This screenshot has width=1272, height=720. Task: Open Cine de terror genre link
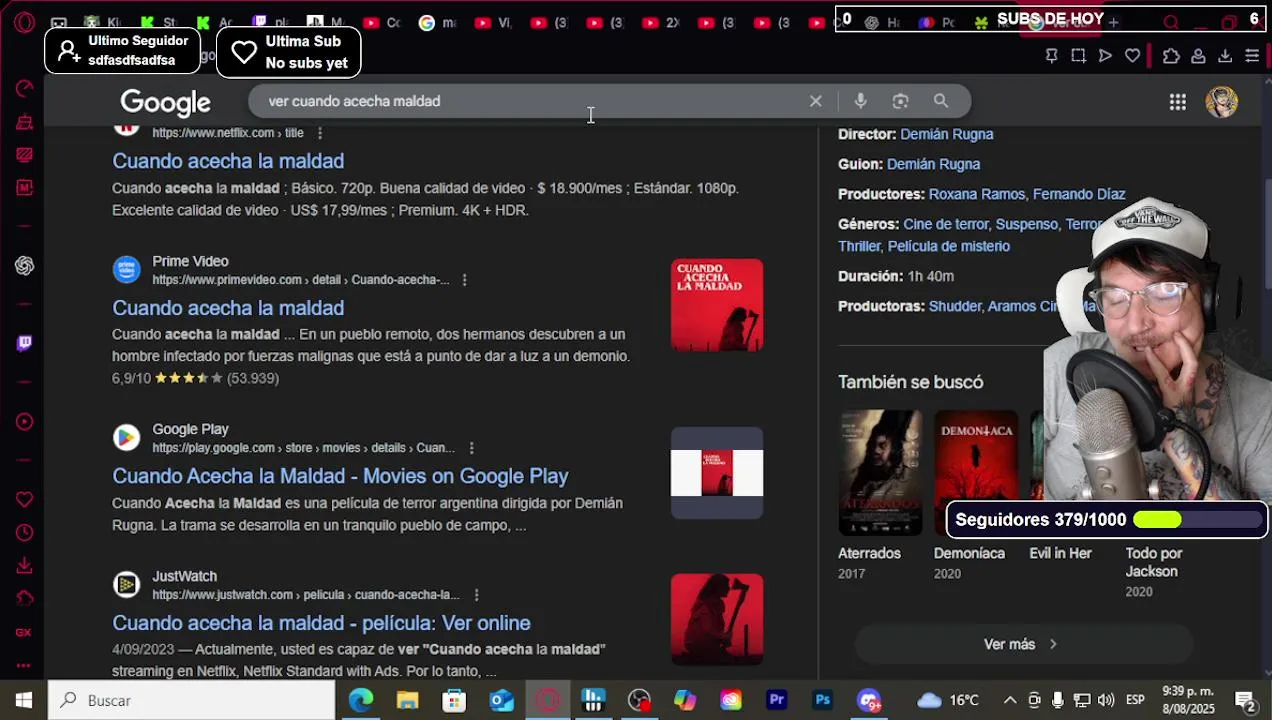(946, 224)
